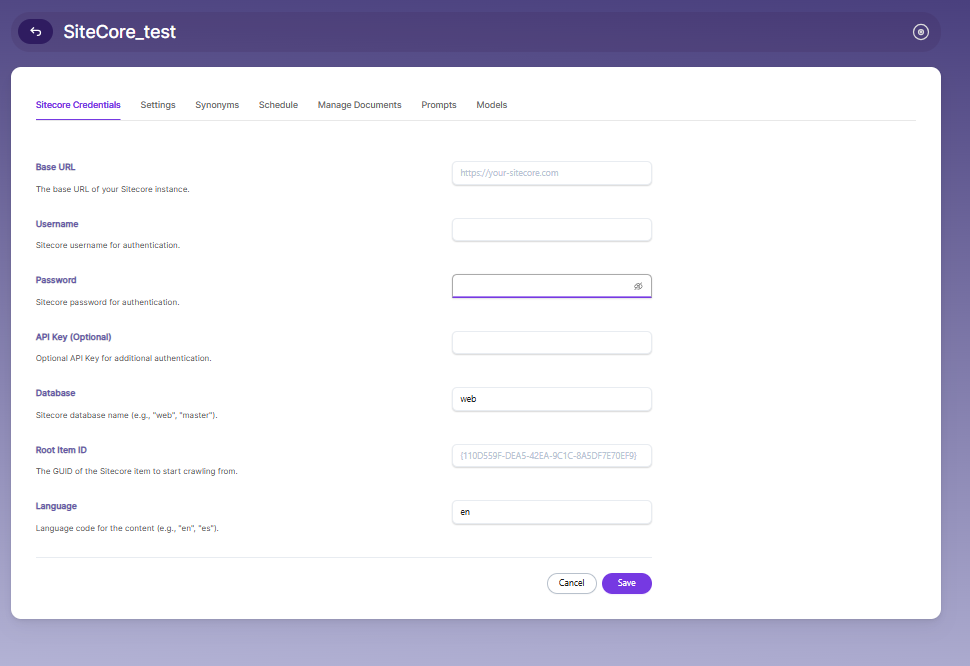This screenshot has height=666, width=970.
Task: Focus the API Key input field
Action: click(x=552, y=343)
